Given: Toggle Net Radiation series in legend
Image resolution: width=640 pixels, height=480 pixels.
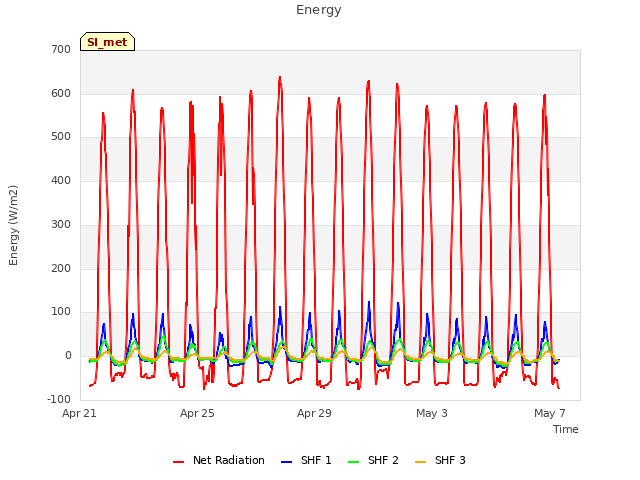Looking at the screenshot, I should (219, 460).
